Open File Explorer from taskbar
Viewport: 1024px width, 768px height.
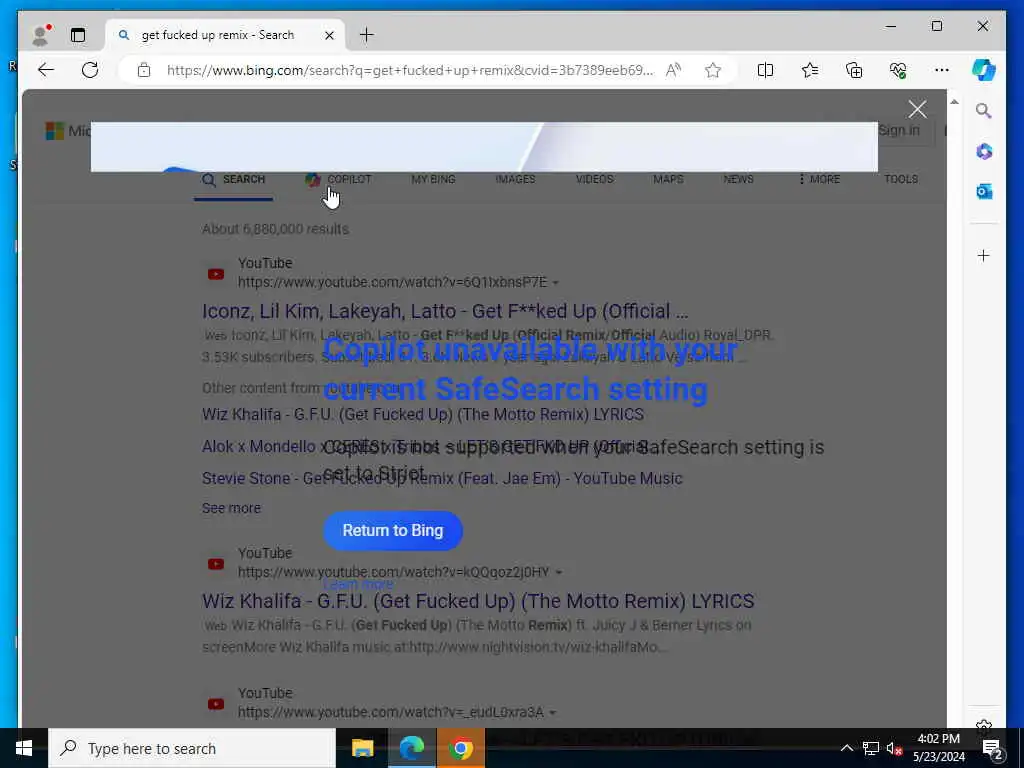[x=362, y=748]
